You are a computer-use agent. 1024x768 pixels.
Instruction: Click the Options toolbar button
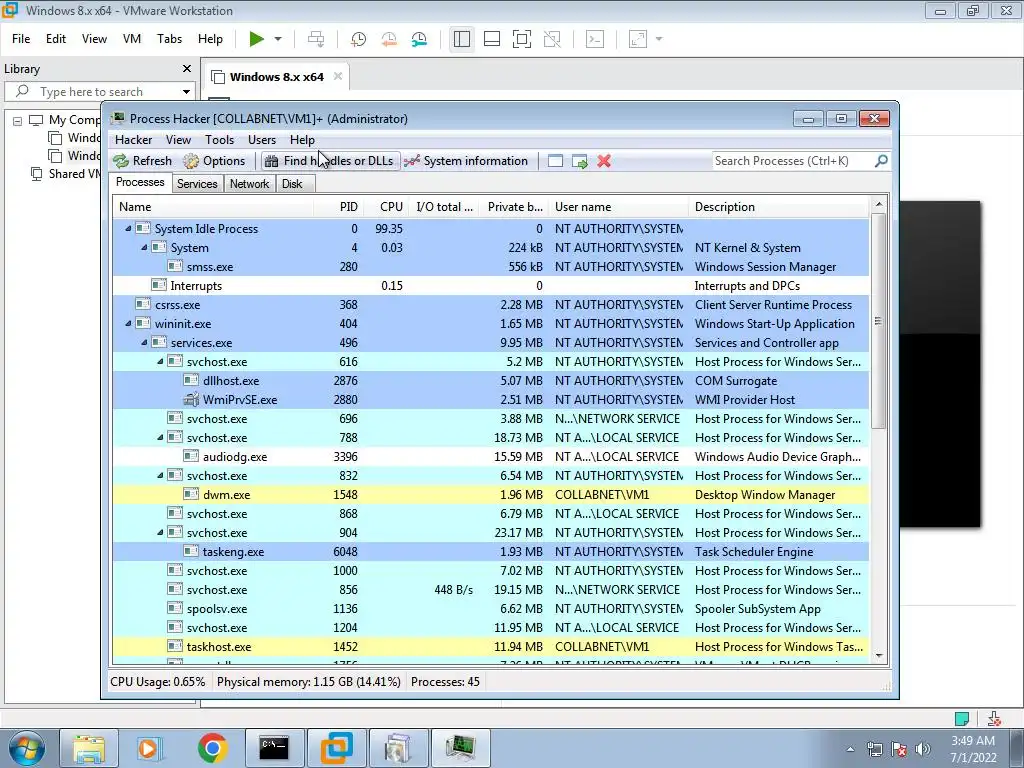point(215,161)
